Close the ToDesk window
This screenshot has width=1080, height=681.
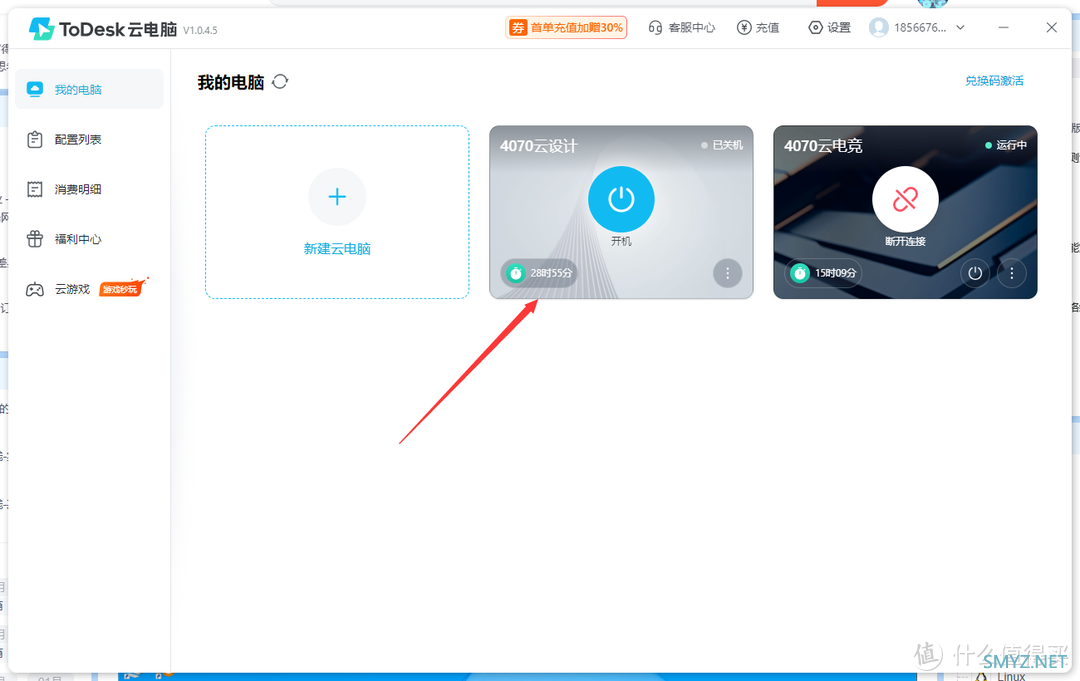pos(1051,28)
